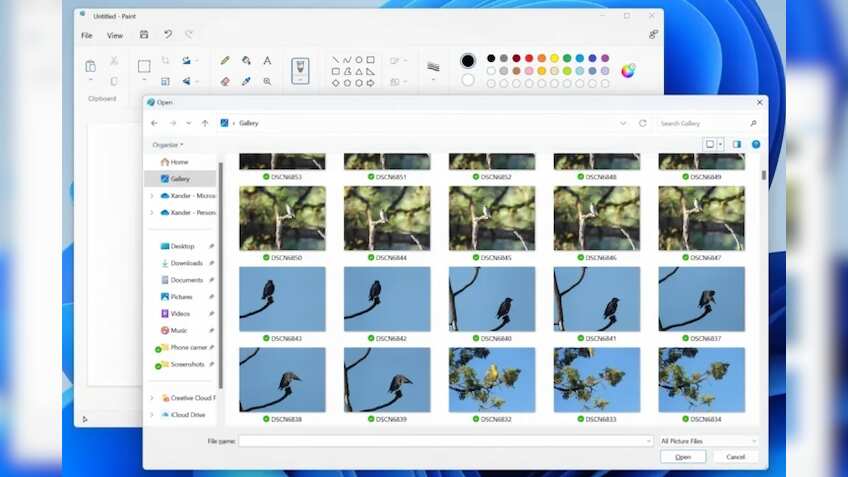Select the white Color 2 swatch
The image size is (848, 477).
pyautogui.click(x=468, y=81)
